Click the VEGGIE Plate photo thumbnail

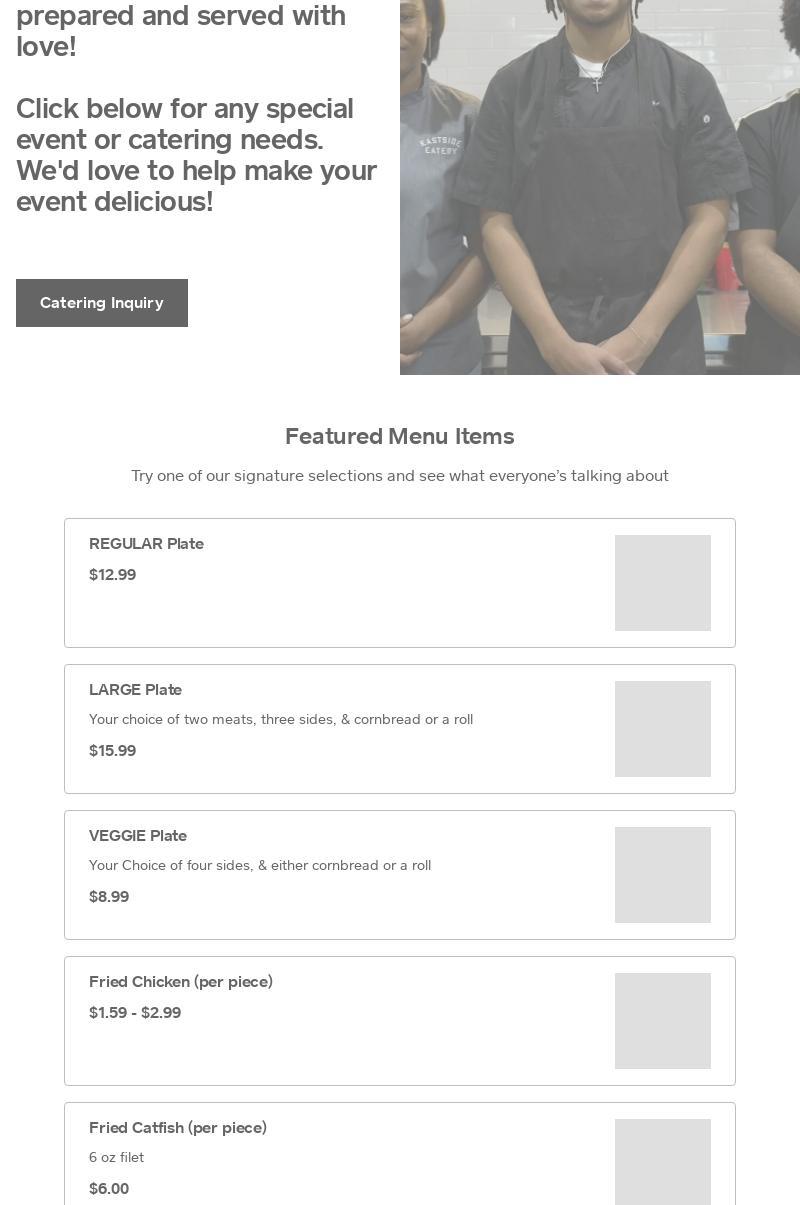click(x=662, y=874)
